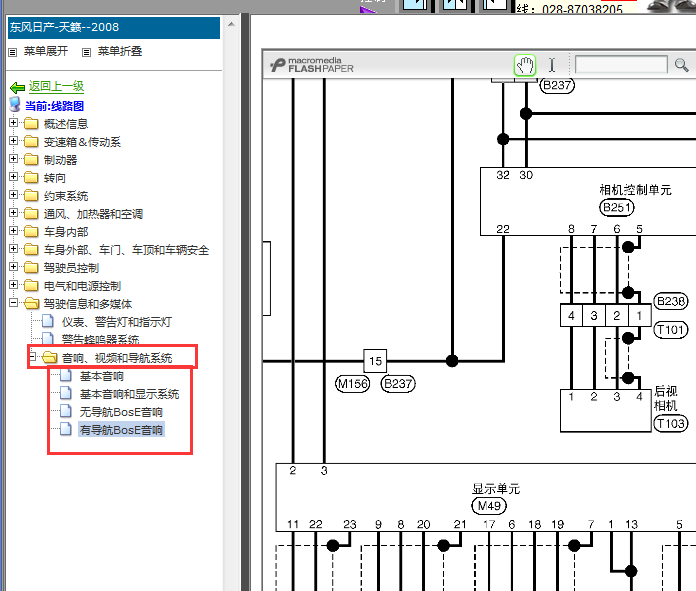Click the page icon beside 有导航BosE音响
This screenshot has height=591, width=696.
[66, 429]
